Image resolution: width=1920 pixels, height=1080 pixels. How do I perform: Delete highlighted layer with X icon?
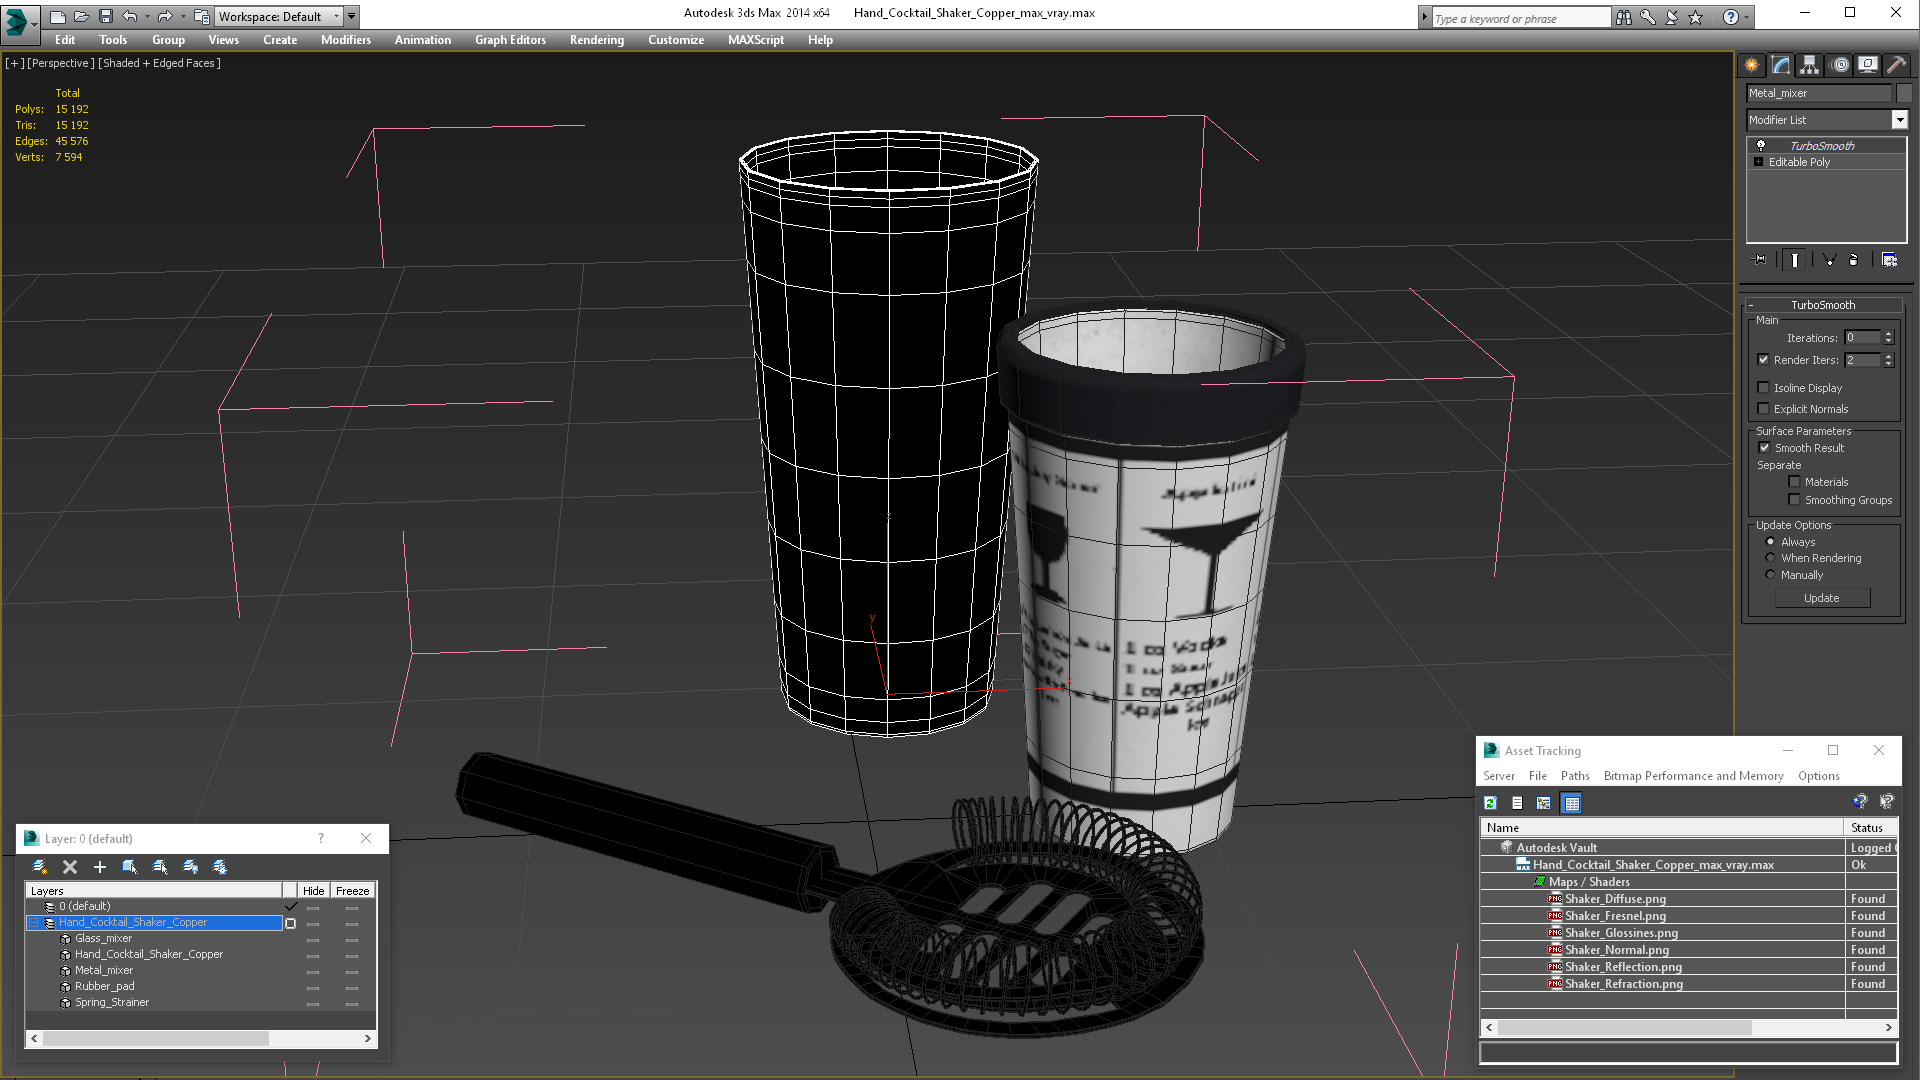(70, 867)
